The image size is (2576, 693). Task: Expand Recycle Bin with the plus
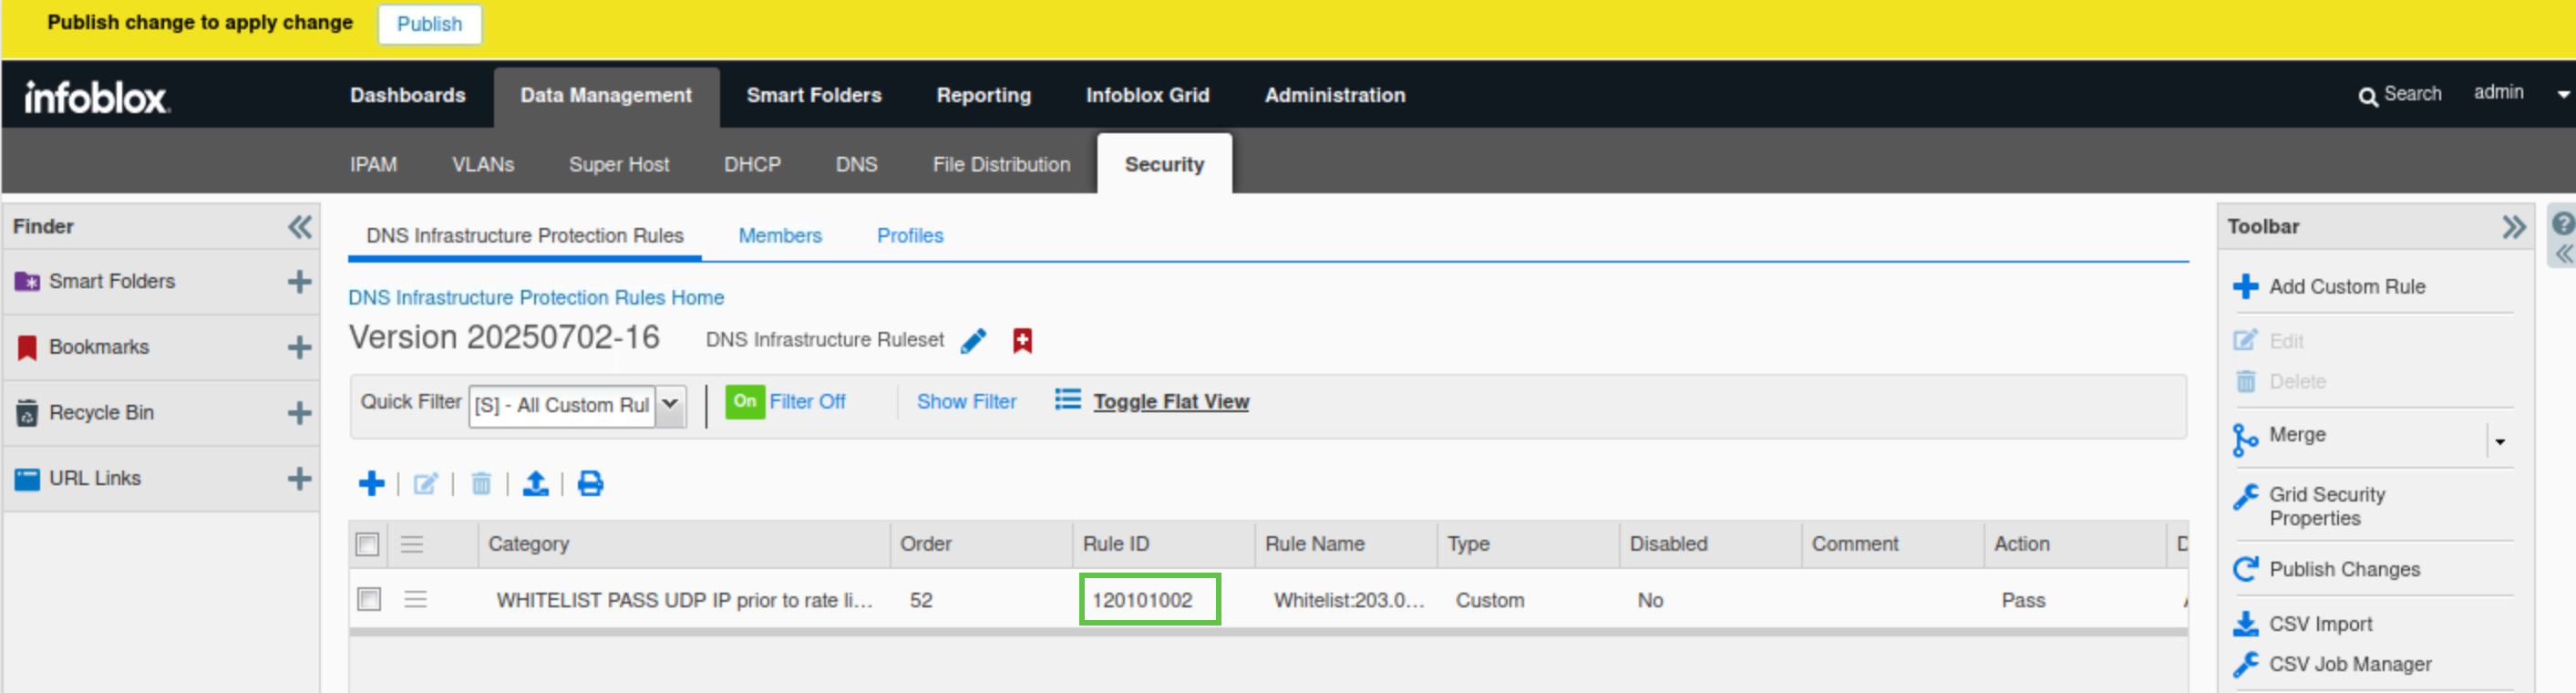pyautogui.click(x=299, y=413)
